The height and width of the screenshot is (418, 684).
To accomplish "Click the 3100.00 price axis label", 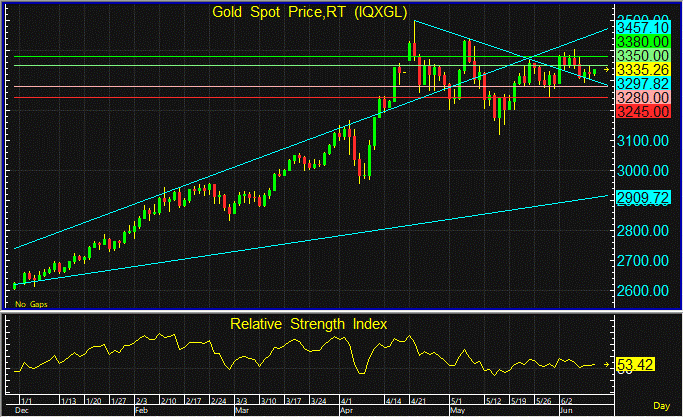I will pos(639,142).
